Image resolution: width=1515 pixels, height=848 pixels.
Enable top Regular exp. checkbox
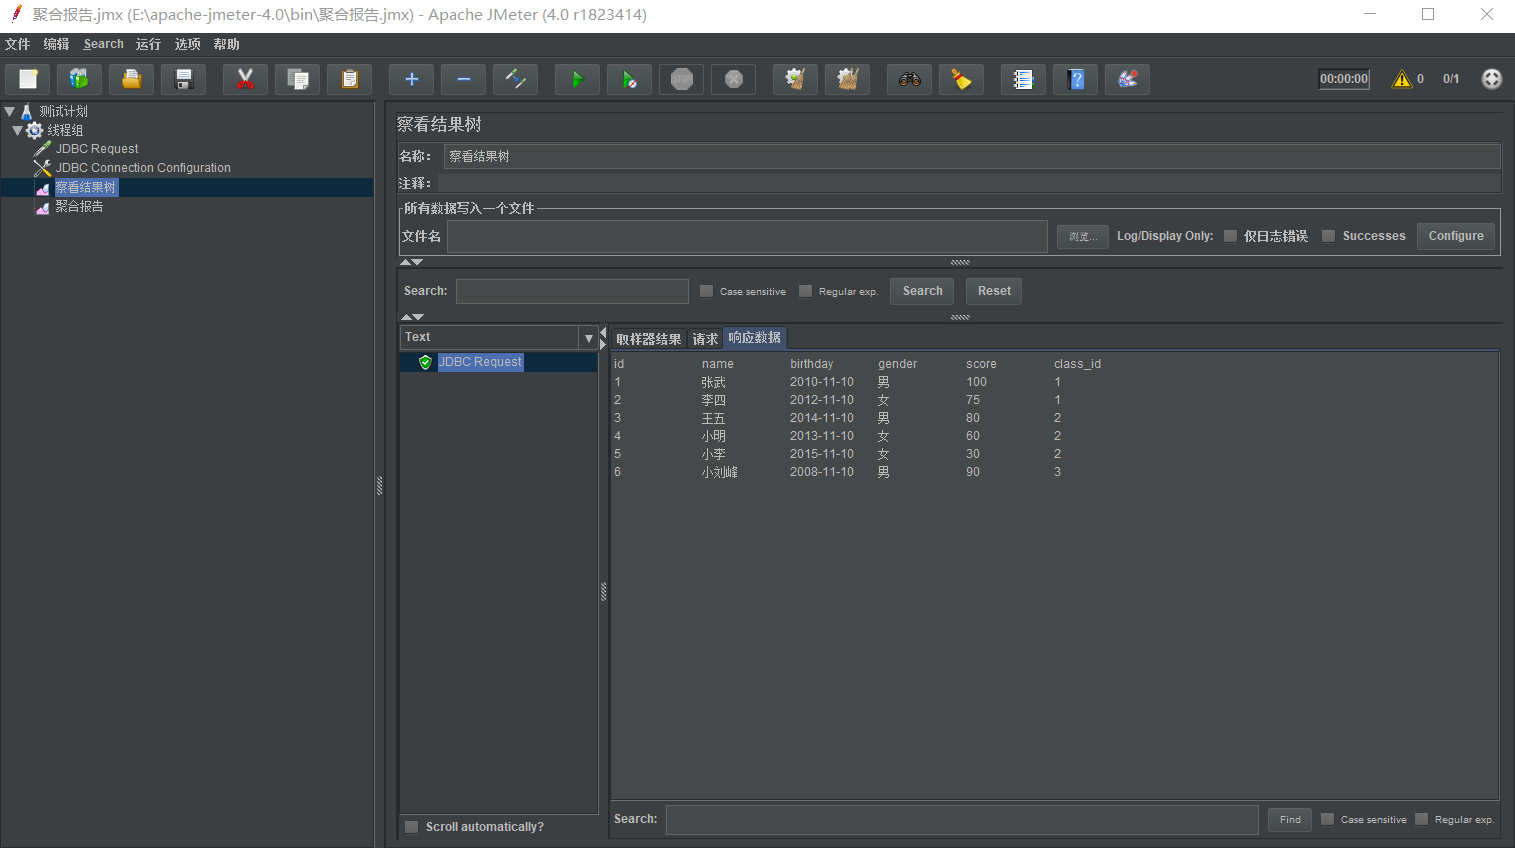(x=806, y=291)
